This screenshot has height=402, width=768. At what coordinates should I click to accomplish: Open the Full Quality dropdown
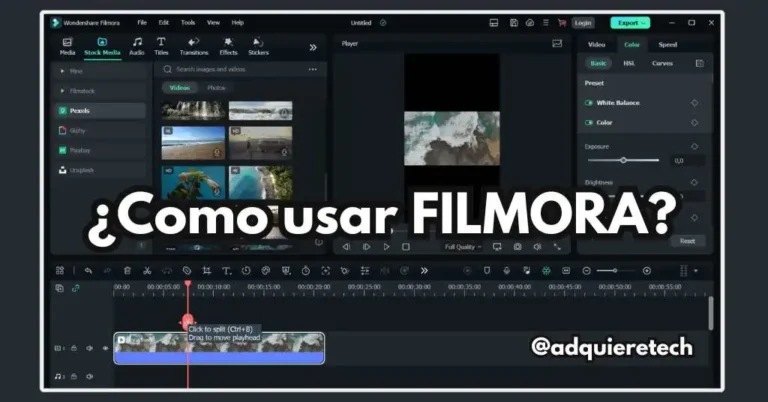pyautogui.click(x=463, y=247)
